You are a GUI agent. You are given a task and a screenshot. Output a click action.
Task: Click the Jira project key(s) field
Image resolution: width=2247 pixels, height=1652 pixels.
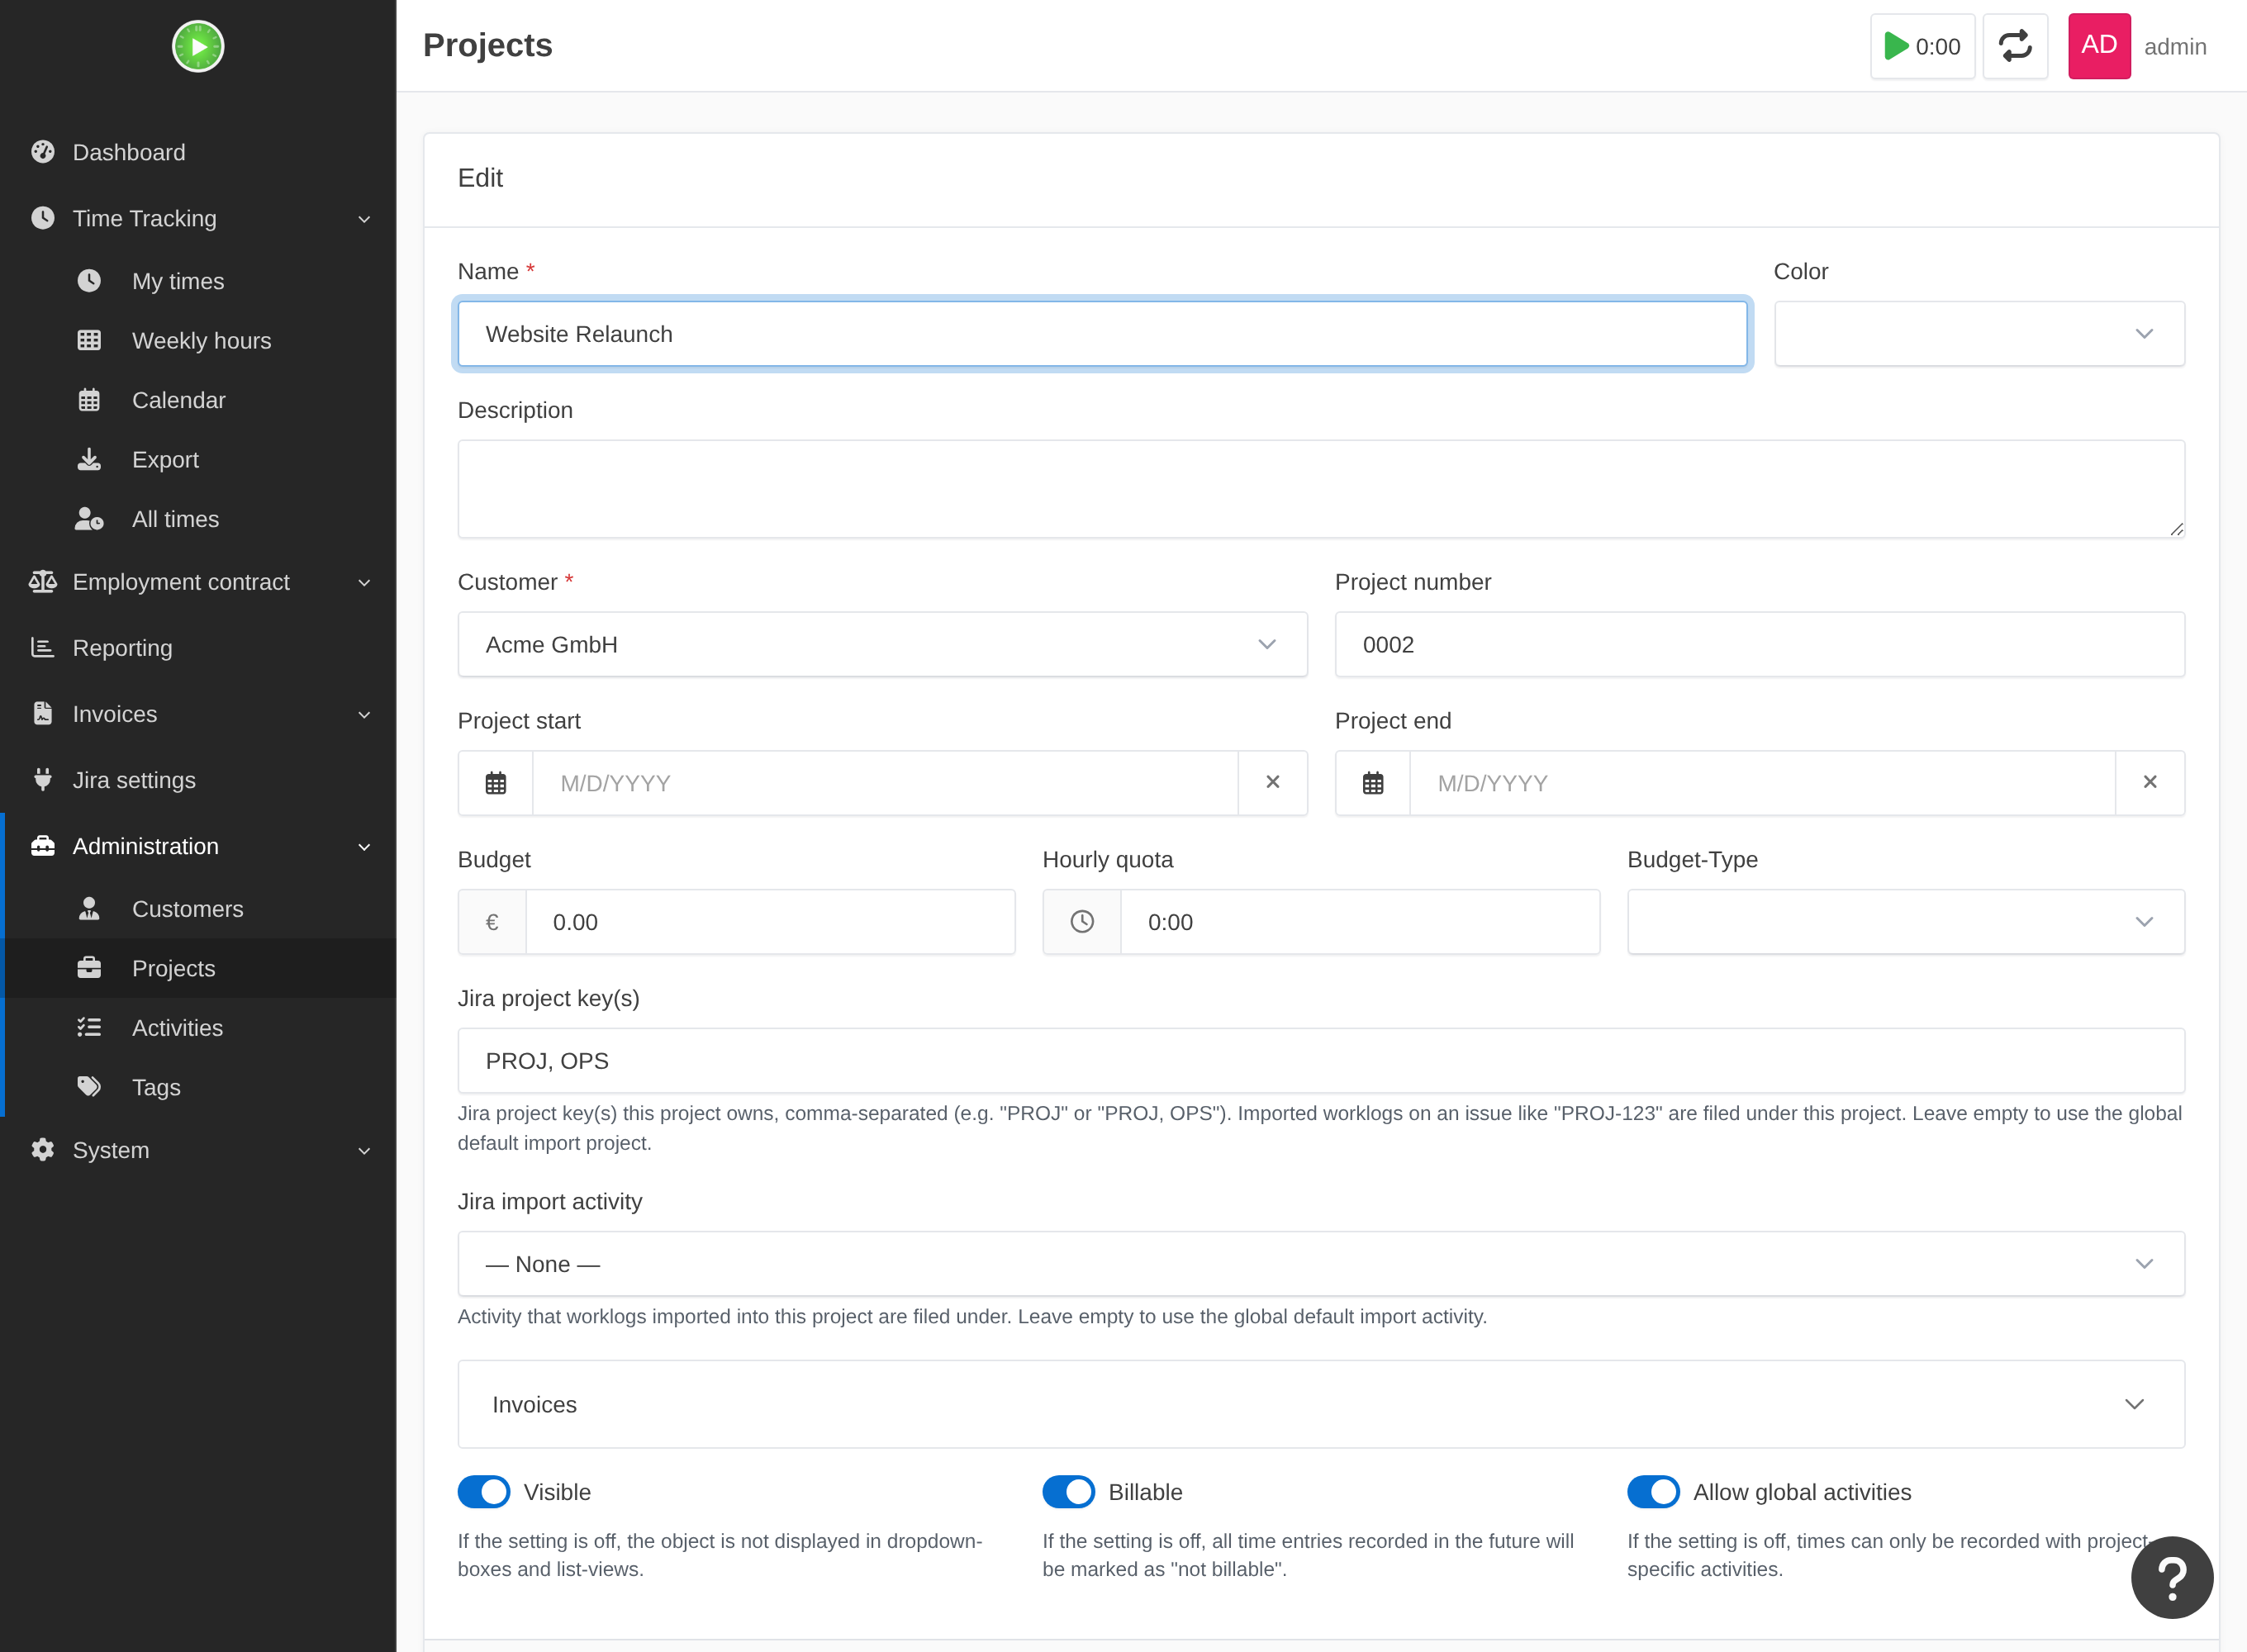(1321, 1061)
